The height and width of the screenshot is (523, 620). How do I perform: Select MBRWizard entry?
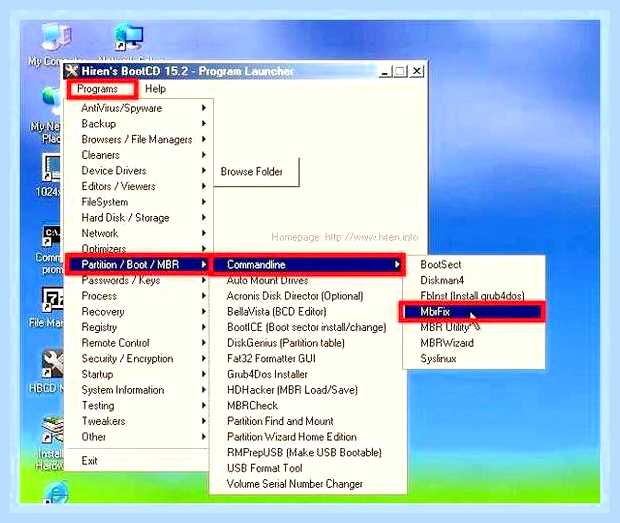pos(474,343)
